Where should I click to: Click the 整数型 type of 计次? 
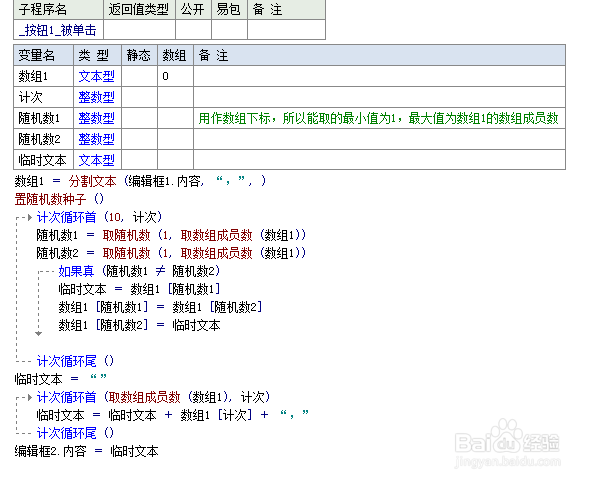[96, 97]
